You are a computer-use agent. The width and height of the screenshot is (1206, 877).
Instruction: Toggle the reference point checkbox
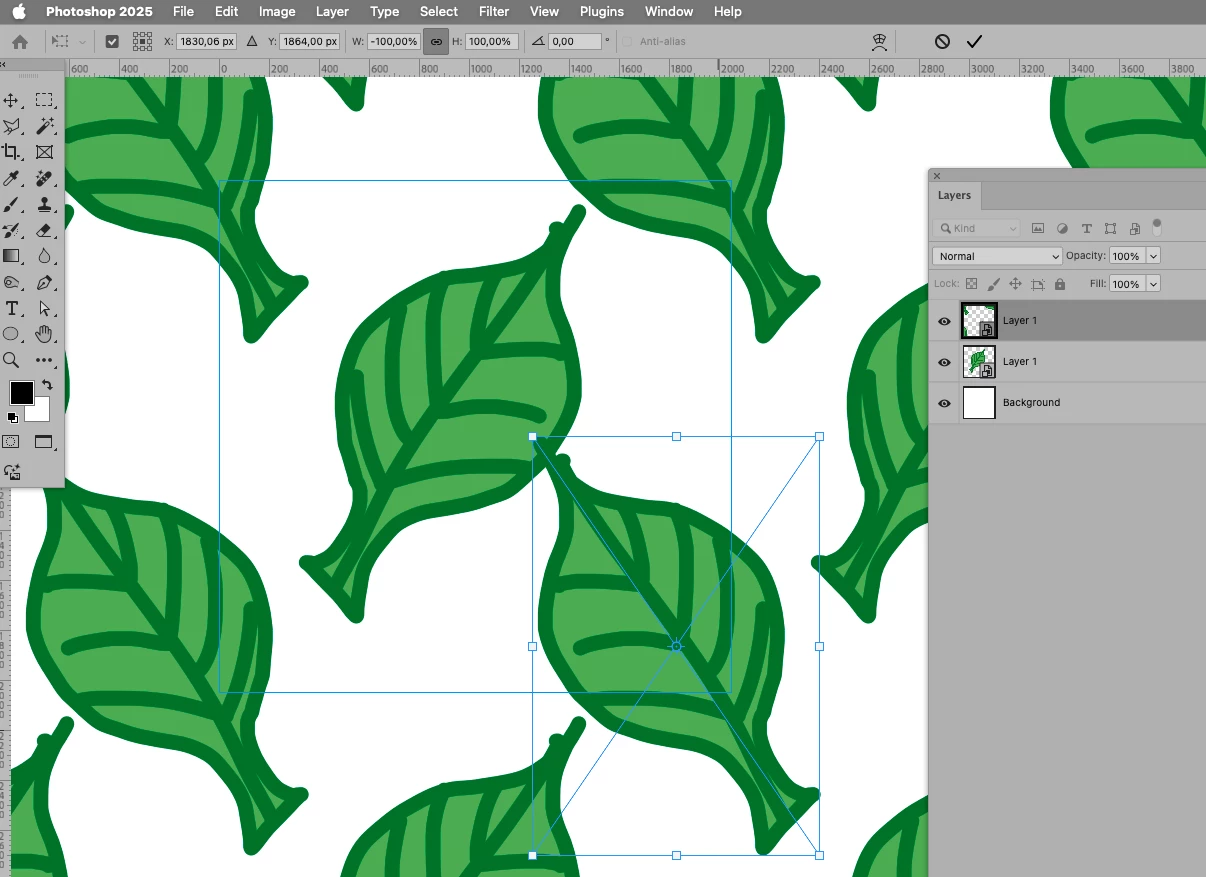point(112,42)
